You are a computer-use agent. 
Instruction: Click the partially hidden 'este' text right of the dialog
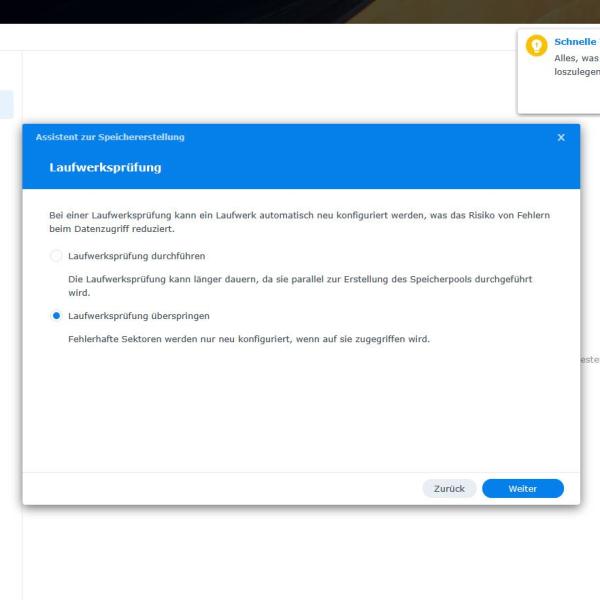(590, 360)
